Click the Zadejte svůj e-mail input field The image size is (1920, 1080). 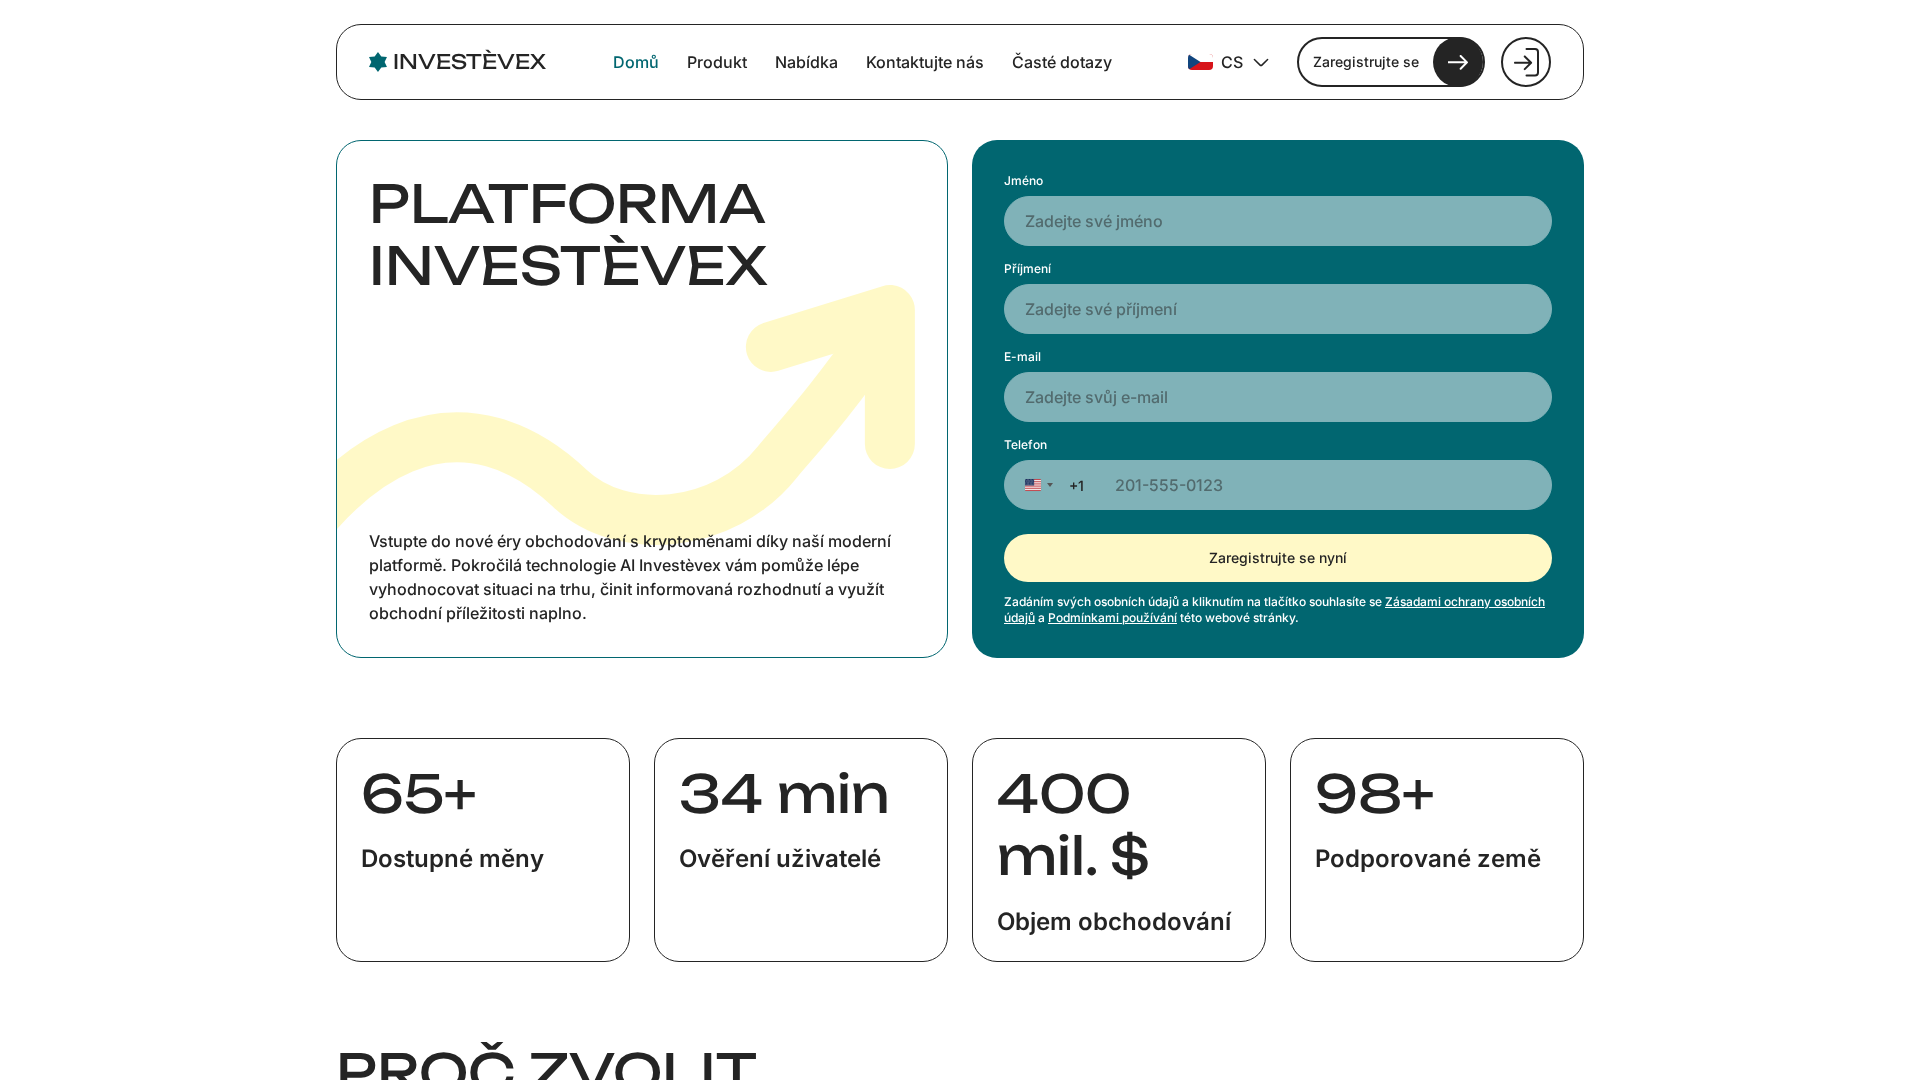tap(1277, 397)
